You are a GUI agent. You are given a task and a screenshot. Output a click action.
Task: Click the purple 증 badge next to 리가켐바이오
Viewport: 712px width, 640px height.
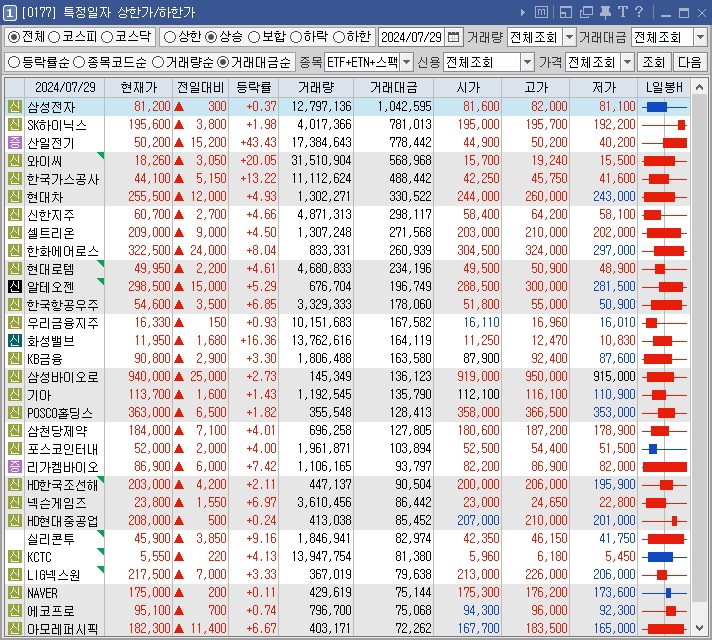click(15, 466)
